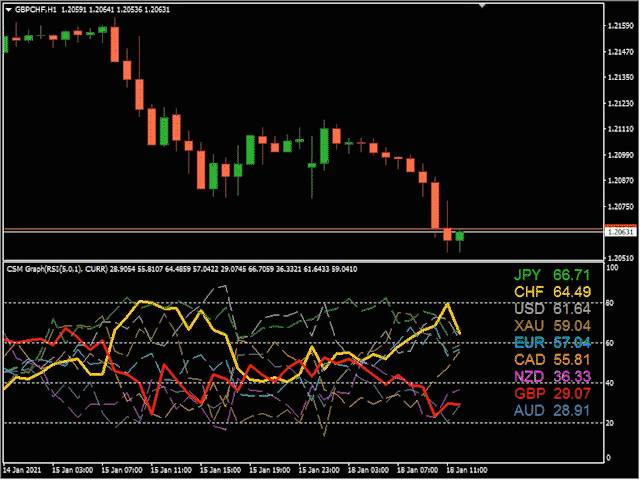The image size is (640, 480).
Task: Click the 18 Jan 07:00 time label
Action: tap(418, 470)
